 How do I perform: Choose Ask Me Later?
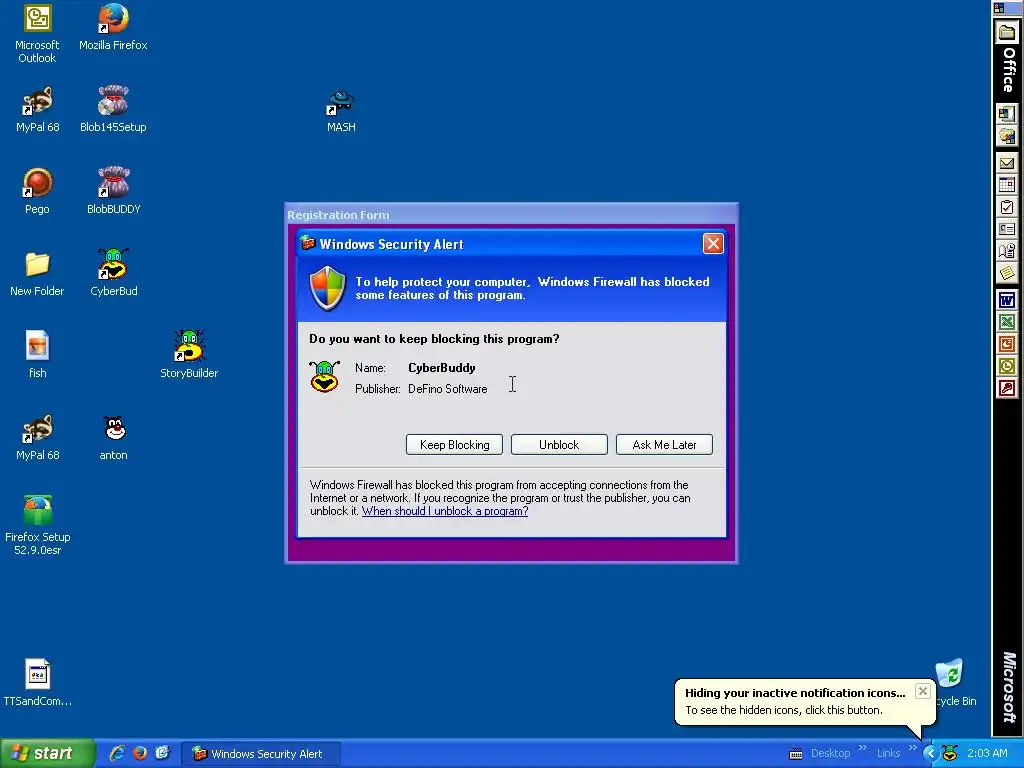point(664,445)
